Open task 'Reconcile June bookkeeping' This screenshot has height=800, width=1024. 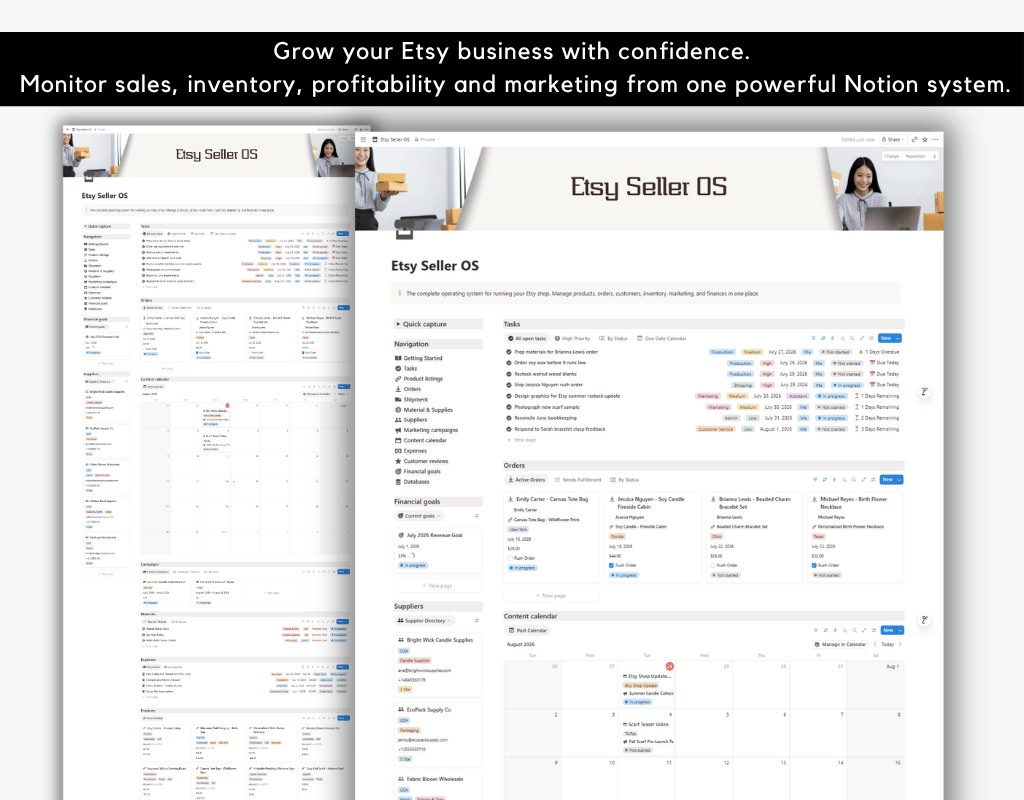pos(545,418)
